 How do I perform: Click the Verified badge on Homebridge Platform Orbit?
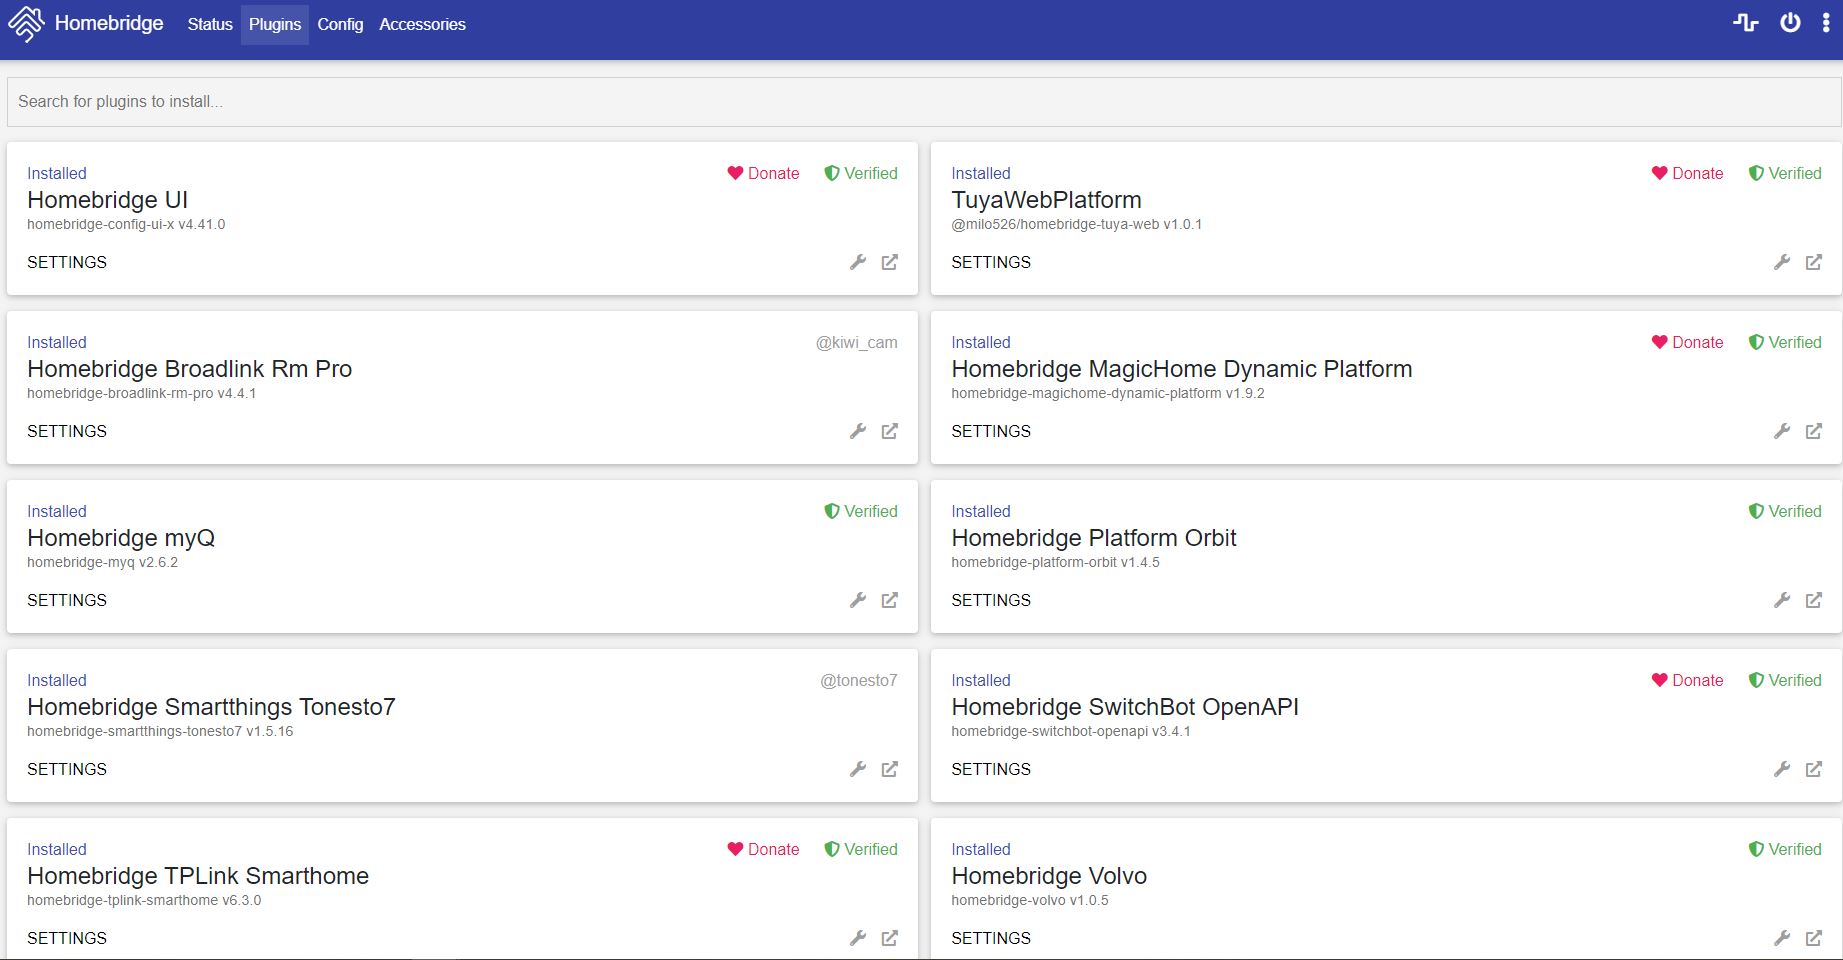[1786, 511]
